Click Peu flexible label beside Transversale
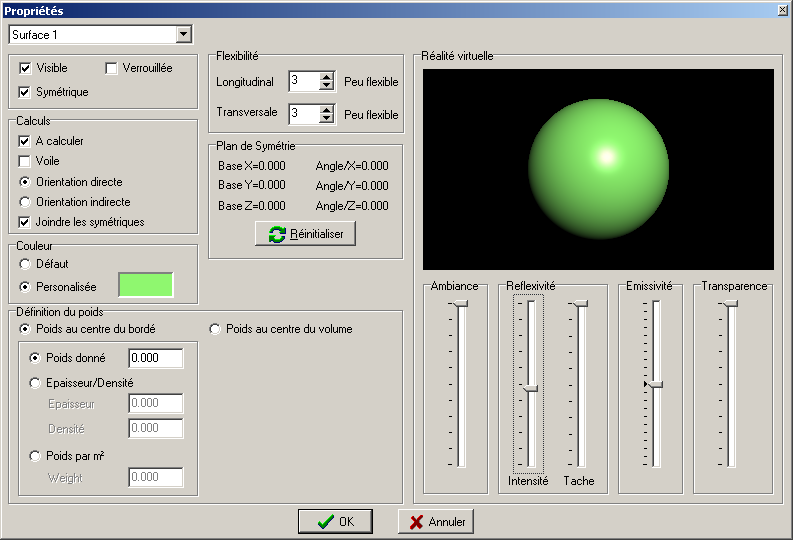The height and width of the screenshot is (540, 793). click(x=371, y=115)
